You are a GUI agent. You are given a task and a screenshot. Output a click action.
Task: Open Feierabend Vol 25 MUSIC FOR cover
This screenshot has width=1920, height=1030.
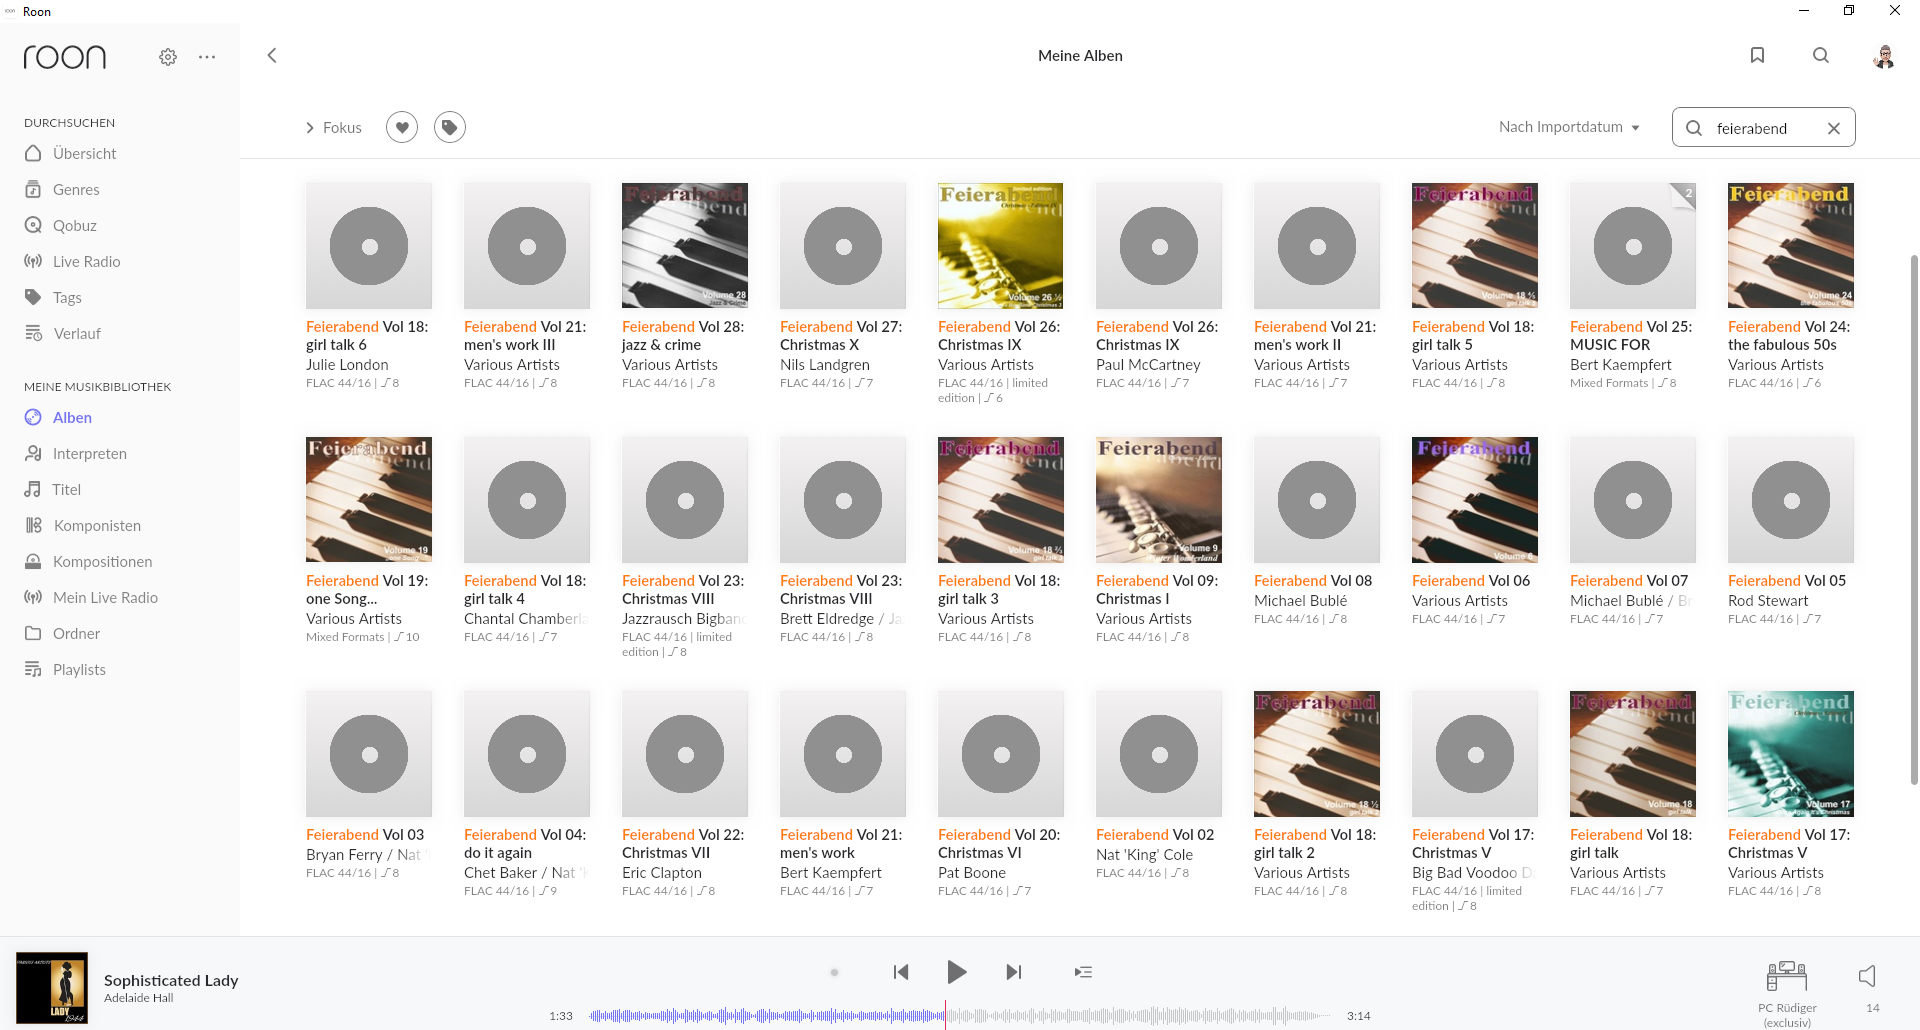[1633, 245]
